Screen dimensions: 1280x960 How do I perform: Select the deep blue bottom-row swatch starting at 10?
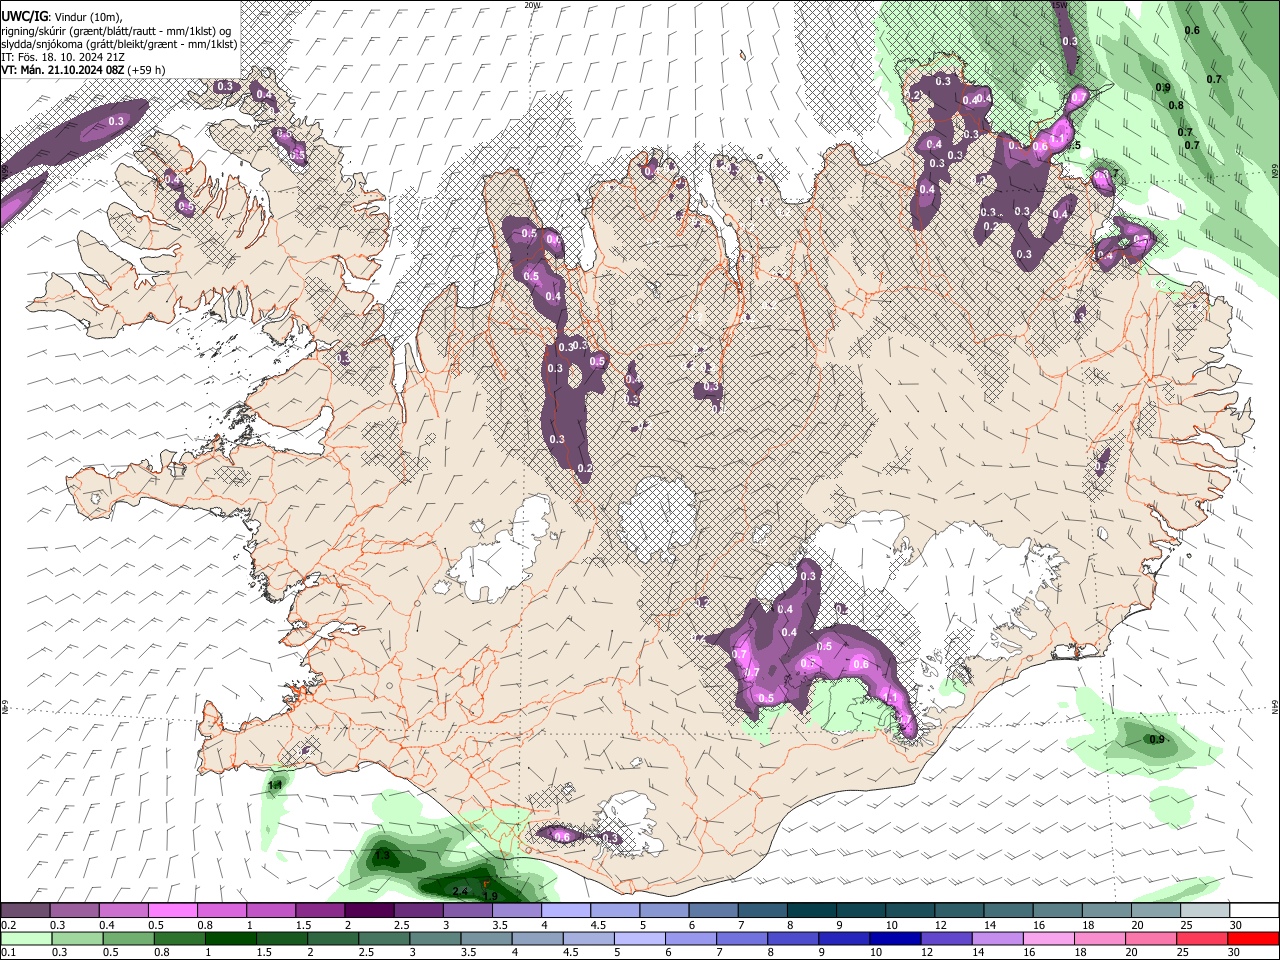tap(895, 938)
